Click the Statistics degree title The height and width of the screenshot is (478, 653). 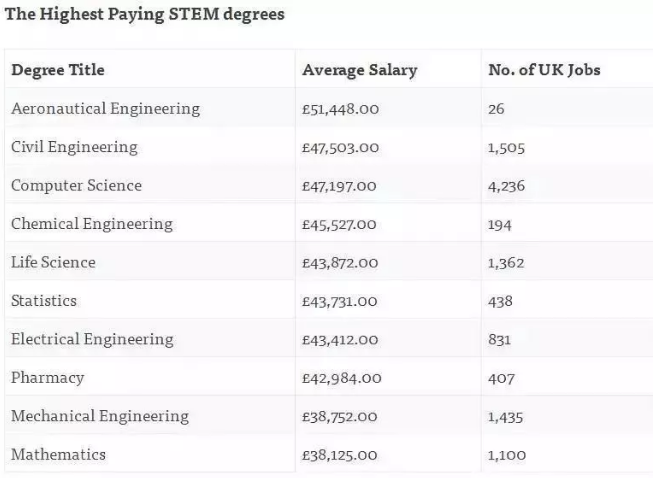44,301
